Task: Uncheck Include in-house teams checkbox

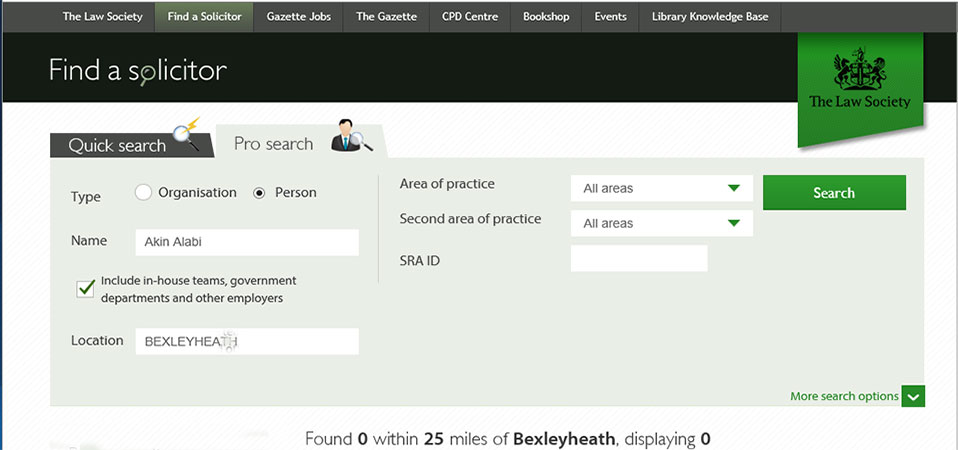Action: click(86, 289)
